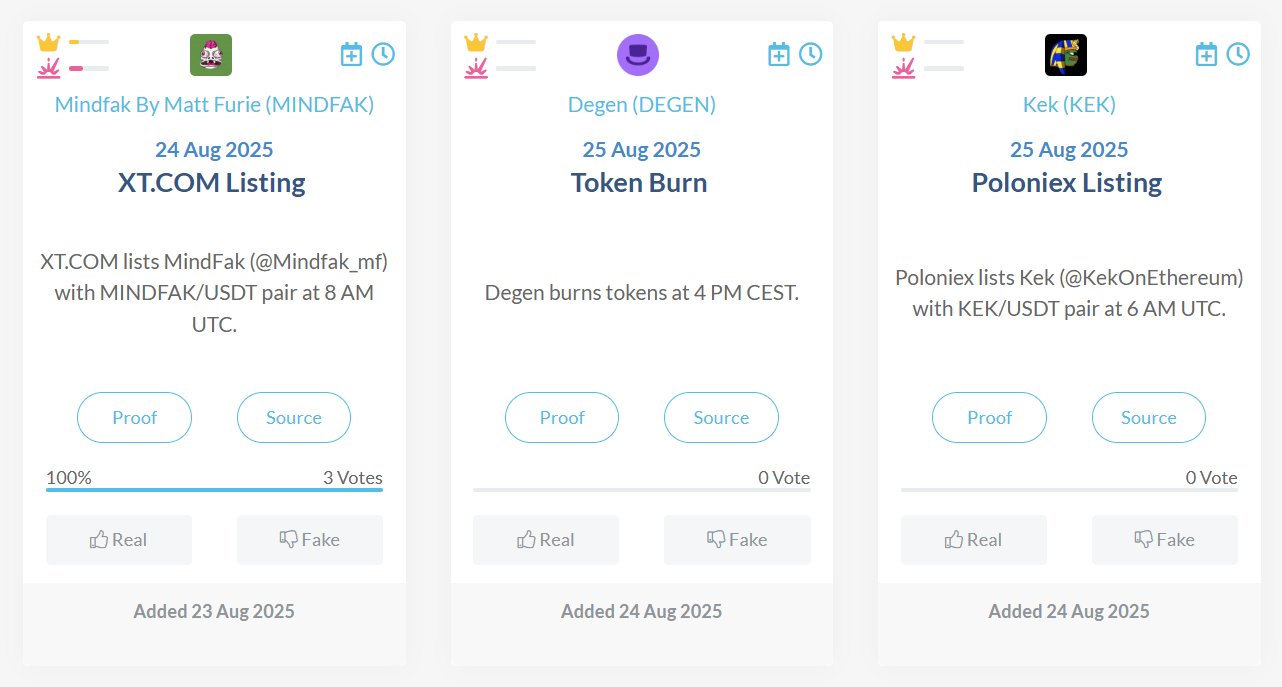Viewport: 1282px width, 687px height.
Task: Click the calendar-plus icon on Kek card
Action: pos(1207,54)
